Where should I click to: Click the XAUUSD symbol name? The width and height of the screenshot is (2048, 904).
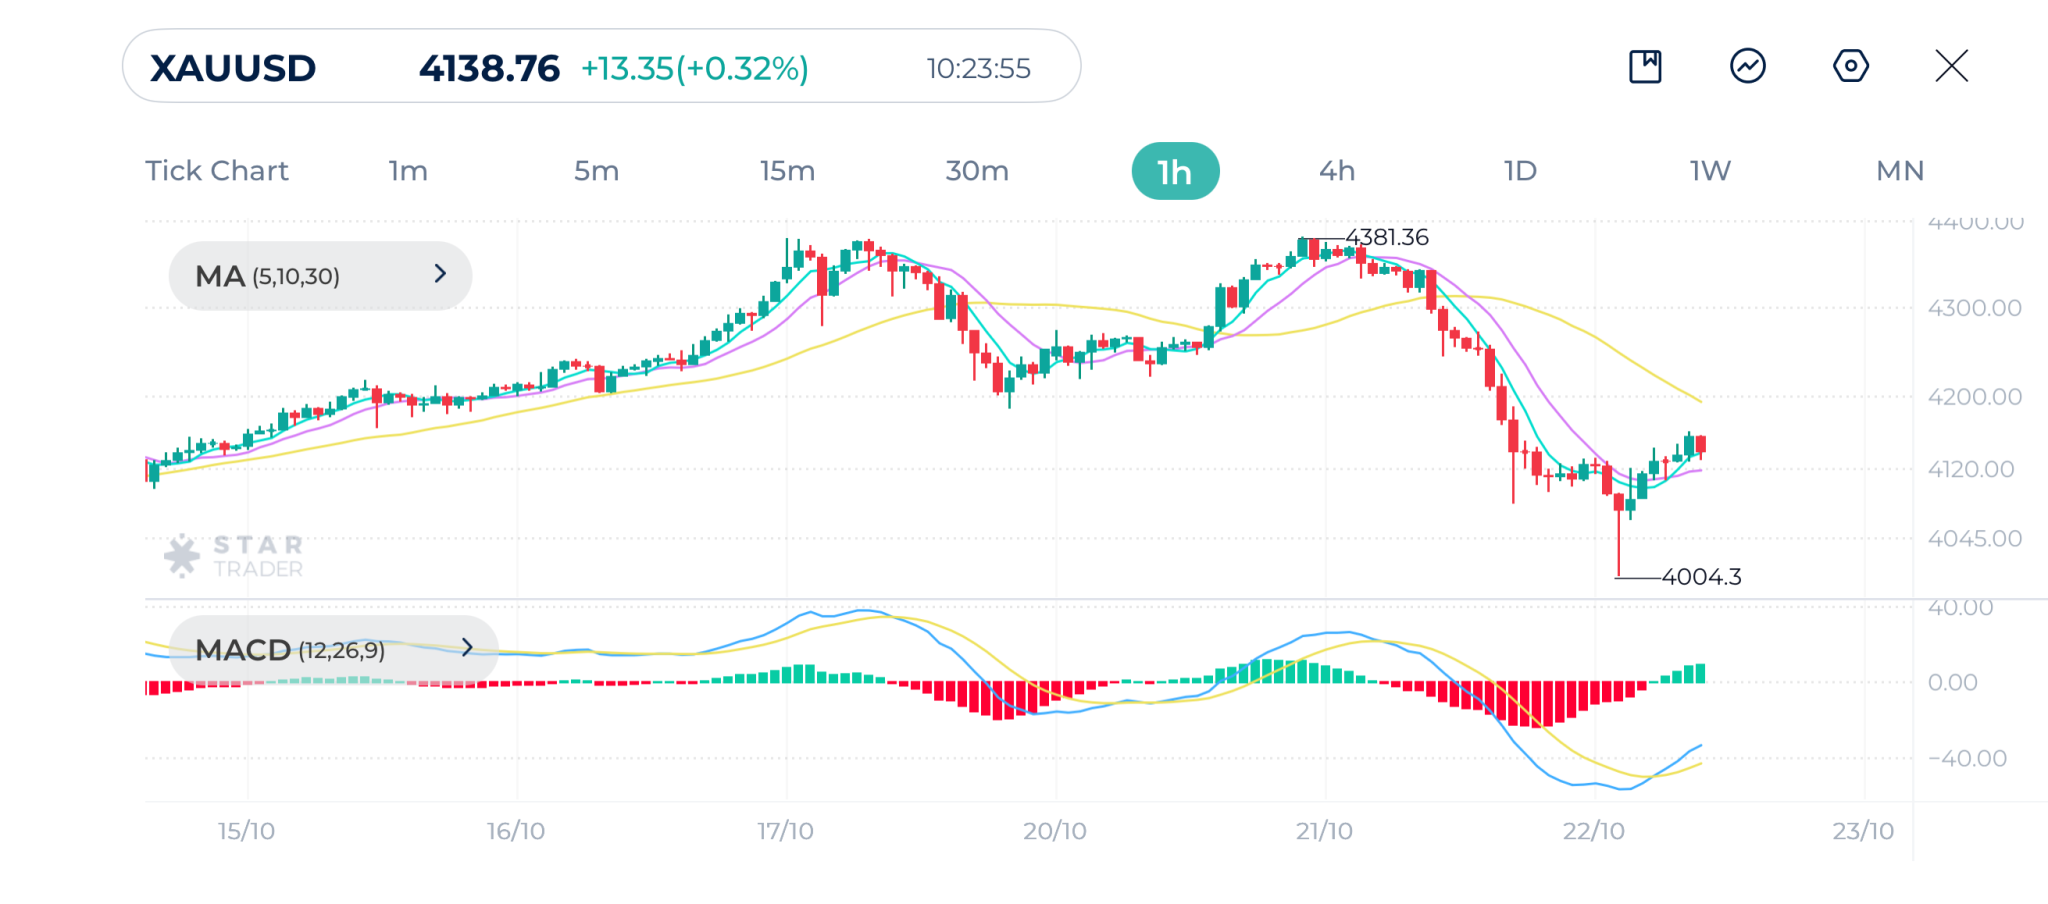point(233,68)
